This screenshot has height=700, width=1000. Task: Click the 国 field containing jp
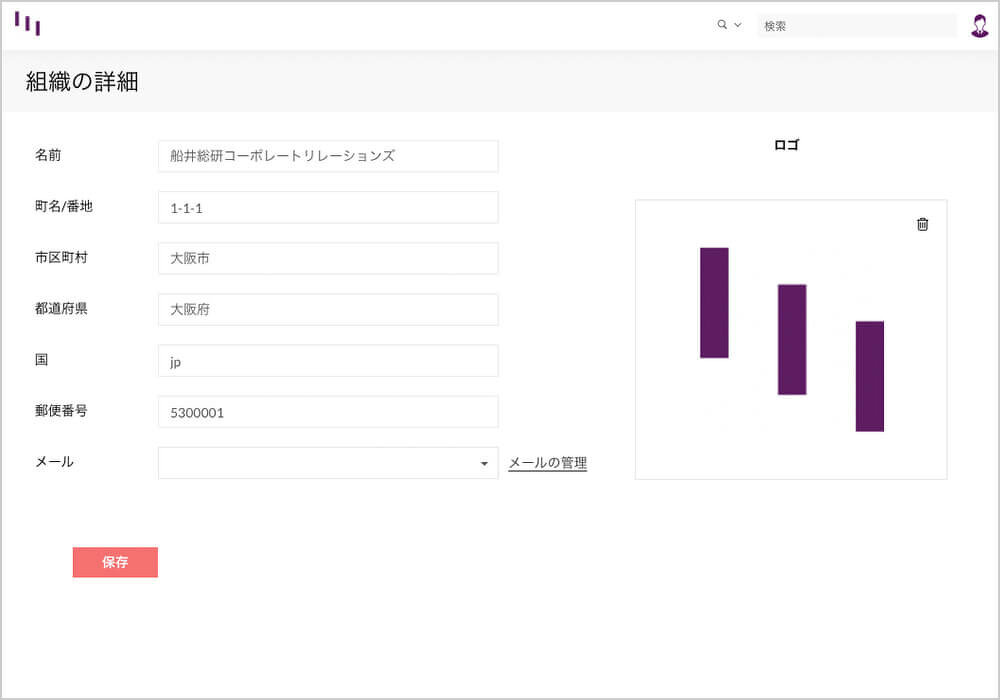coord(328,361)
